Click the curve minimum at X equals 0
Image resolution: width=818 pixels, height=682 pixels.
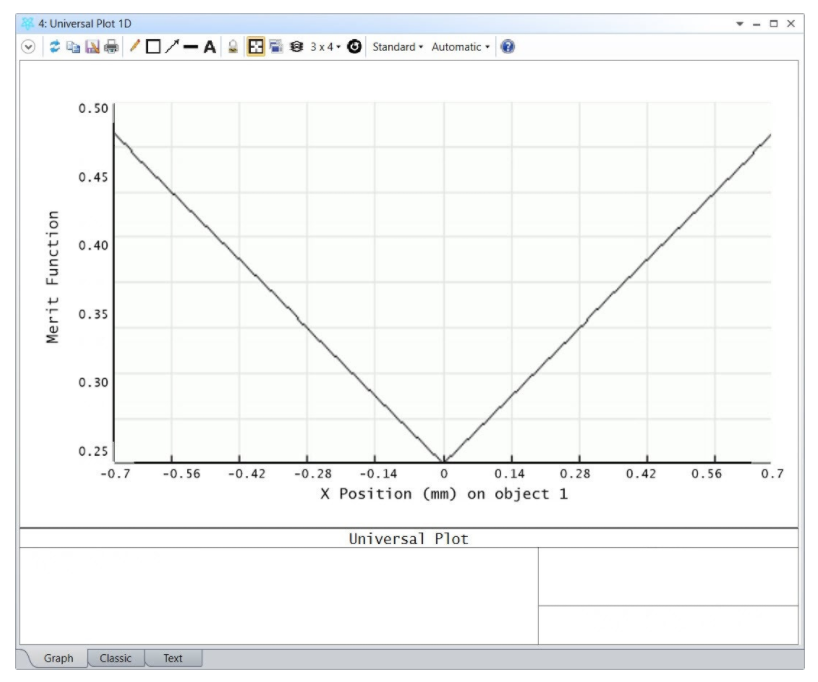443,460
